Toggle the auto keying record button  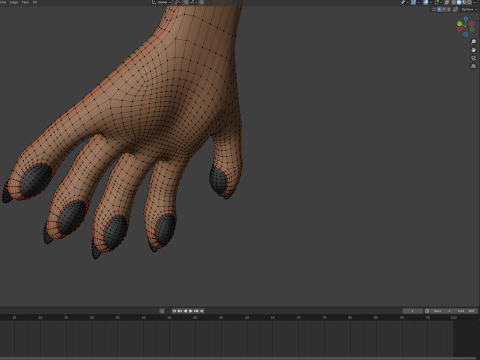click(162, 311)
